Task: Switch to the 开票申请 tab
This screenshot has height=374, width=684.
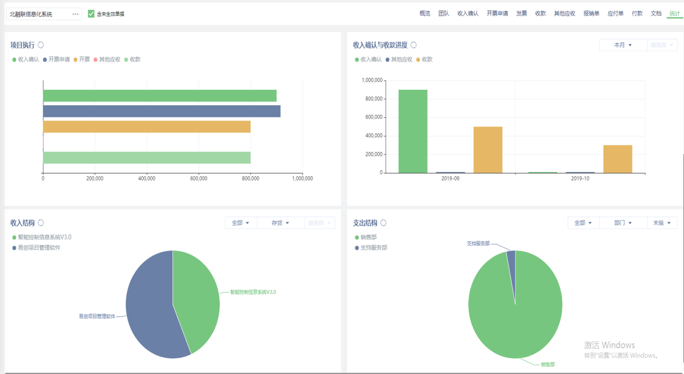Action: tap(497, 14)
